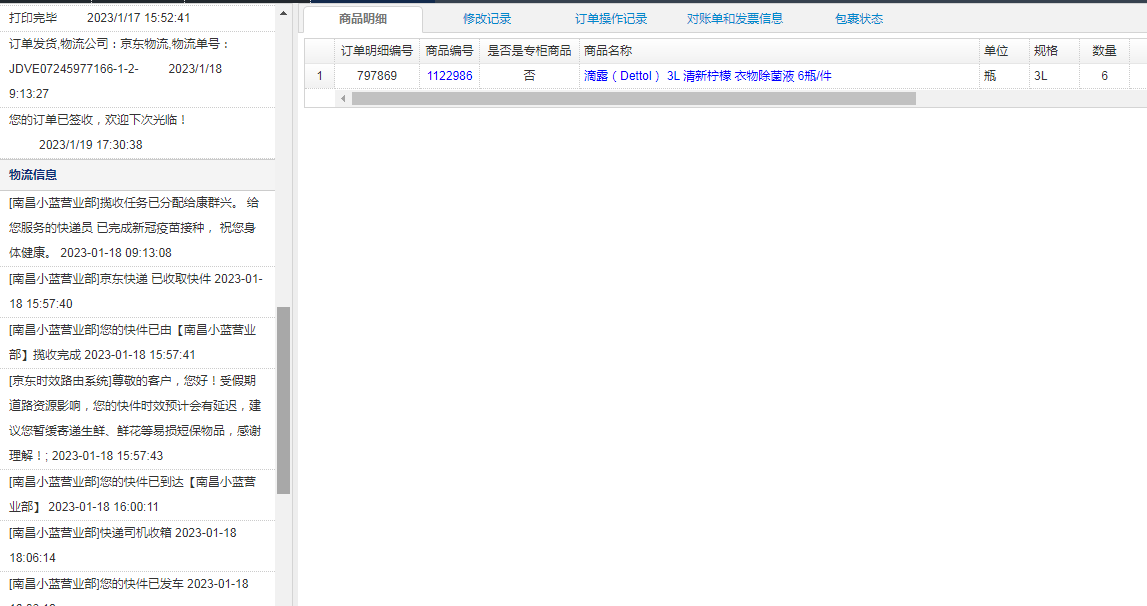Click order detail number 797869 cell
Screen dimensions: 1147x606
point(377,76)
